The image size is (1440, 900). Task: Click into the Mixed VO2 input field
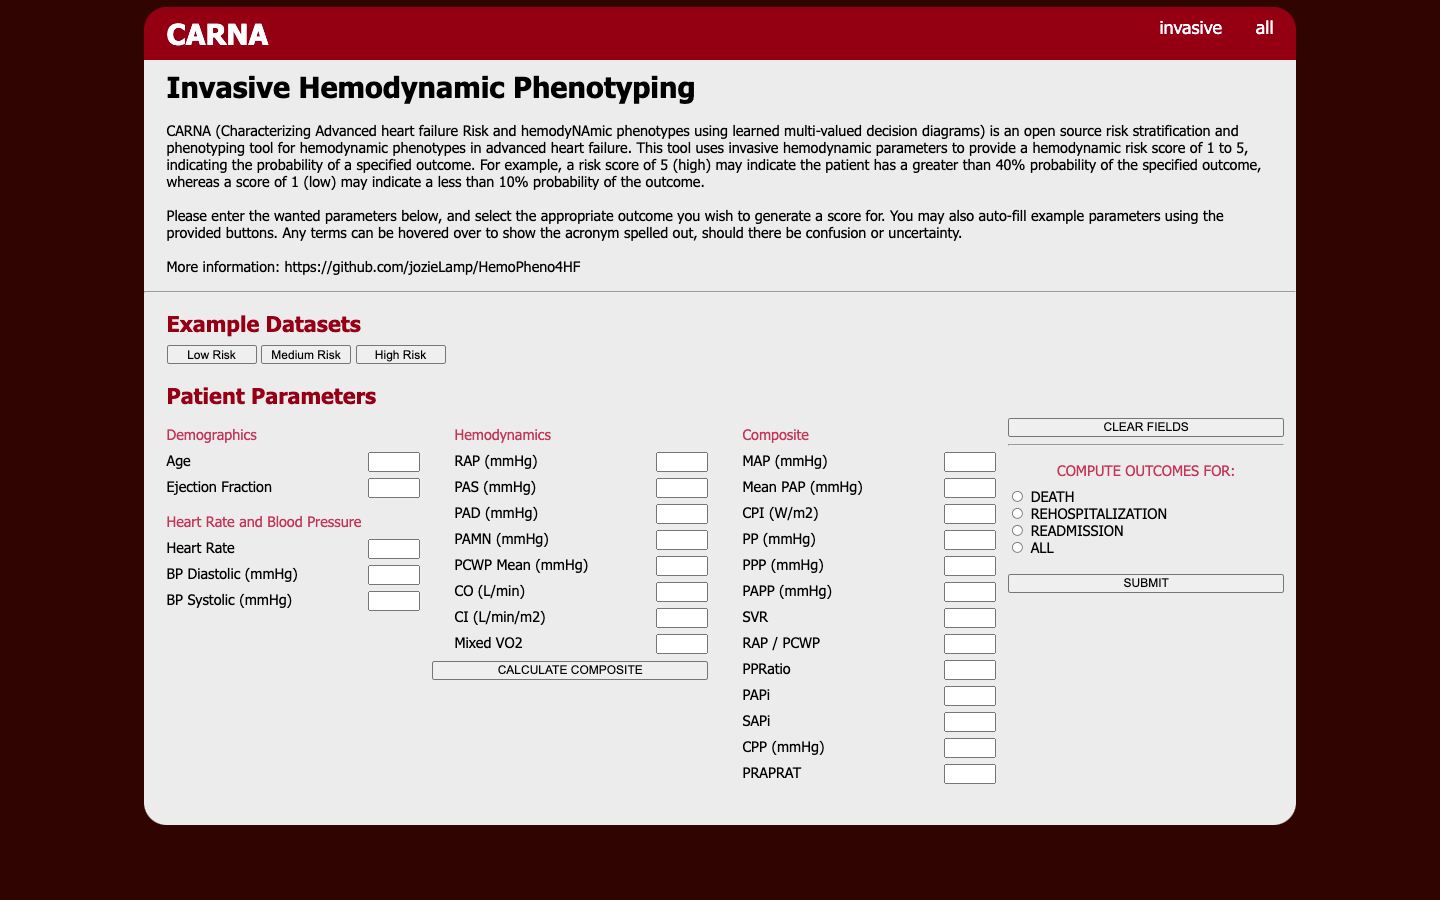point(682,644)
